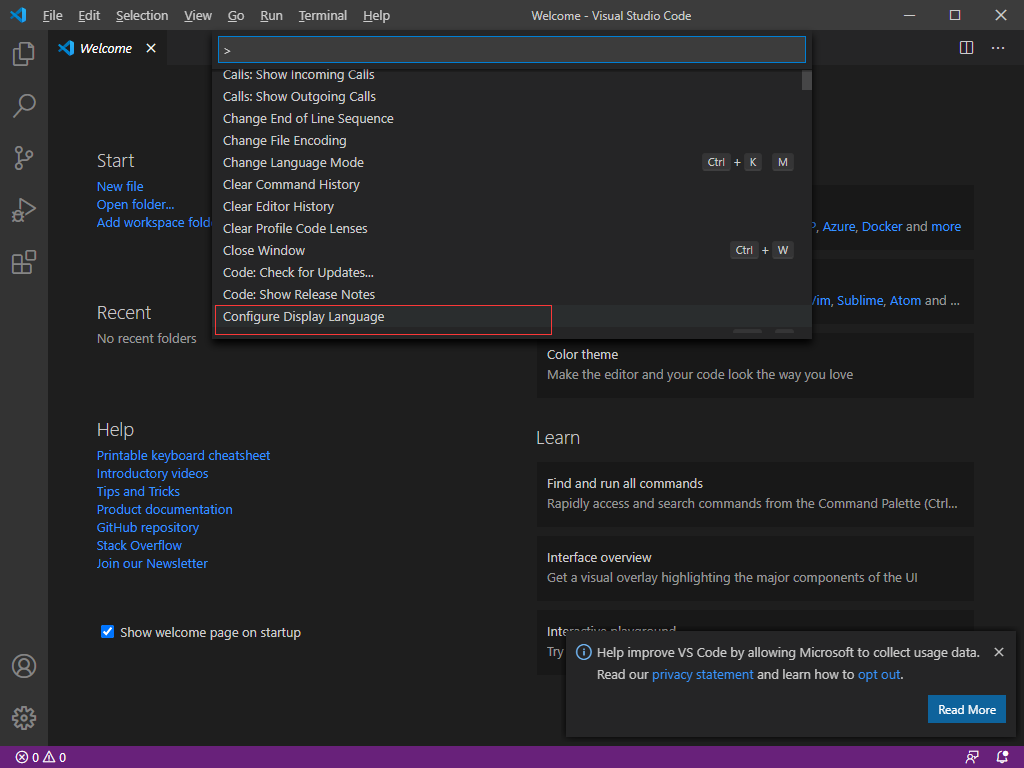Open the Color theme card

pos(755,365)
